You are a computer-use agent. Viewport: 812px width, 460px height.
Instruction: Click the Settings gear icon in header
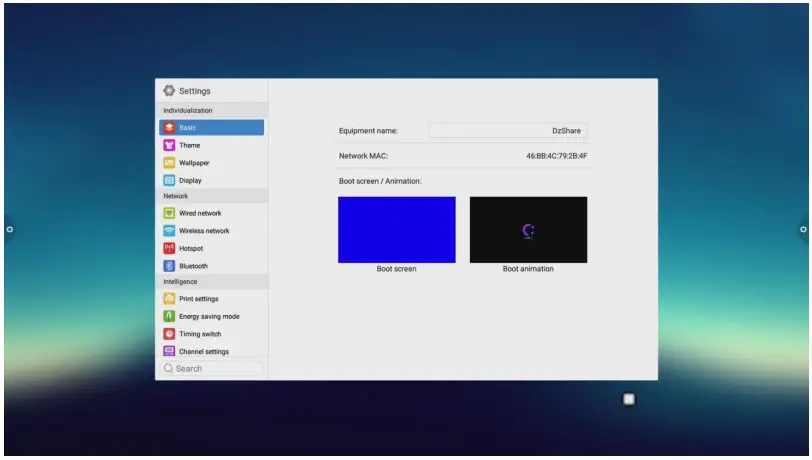169,91
